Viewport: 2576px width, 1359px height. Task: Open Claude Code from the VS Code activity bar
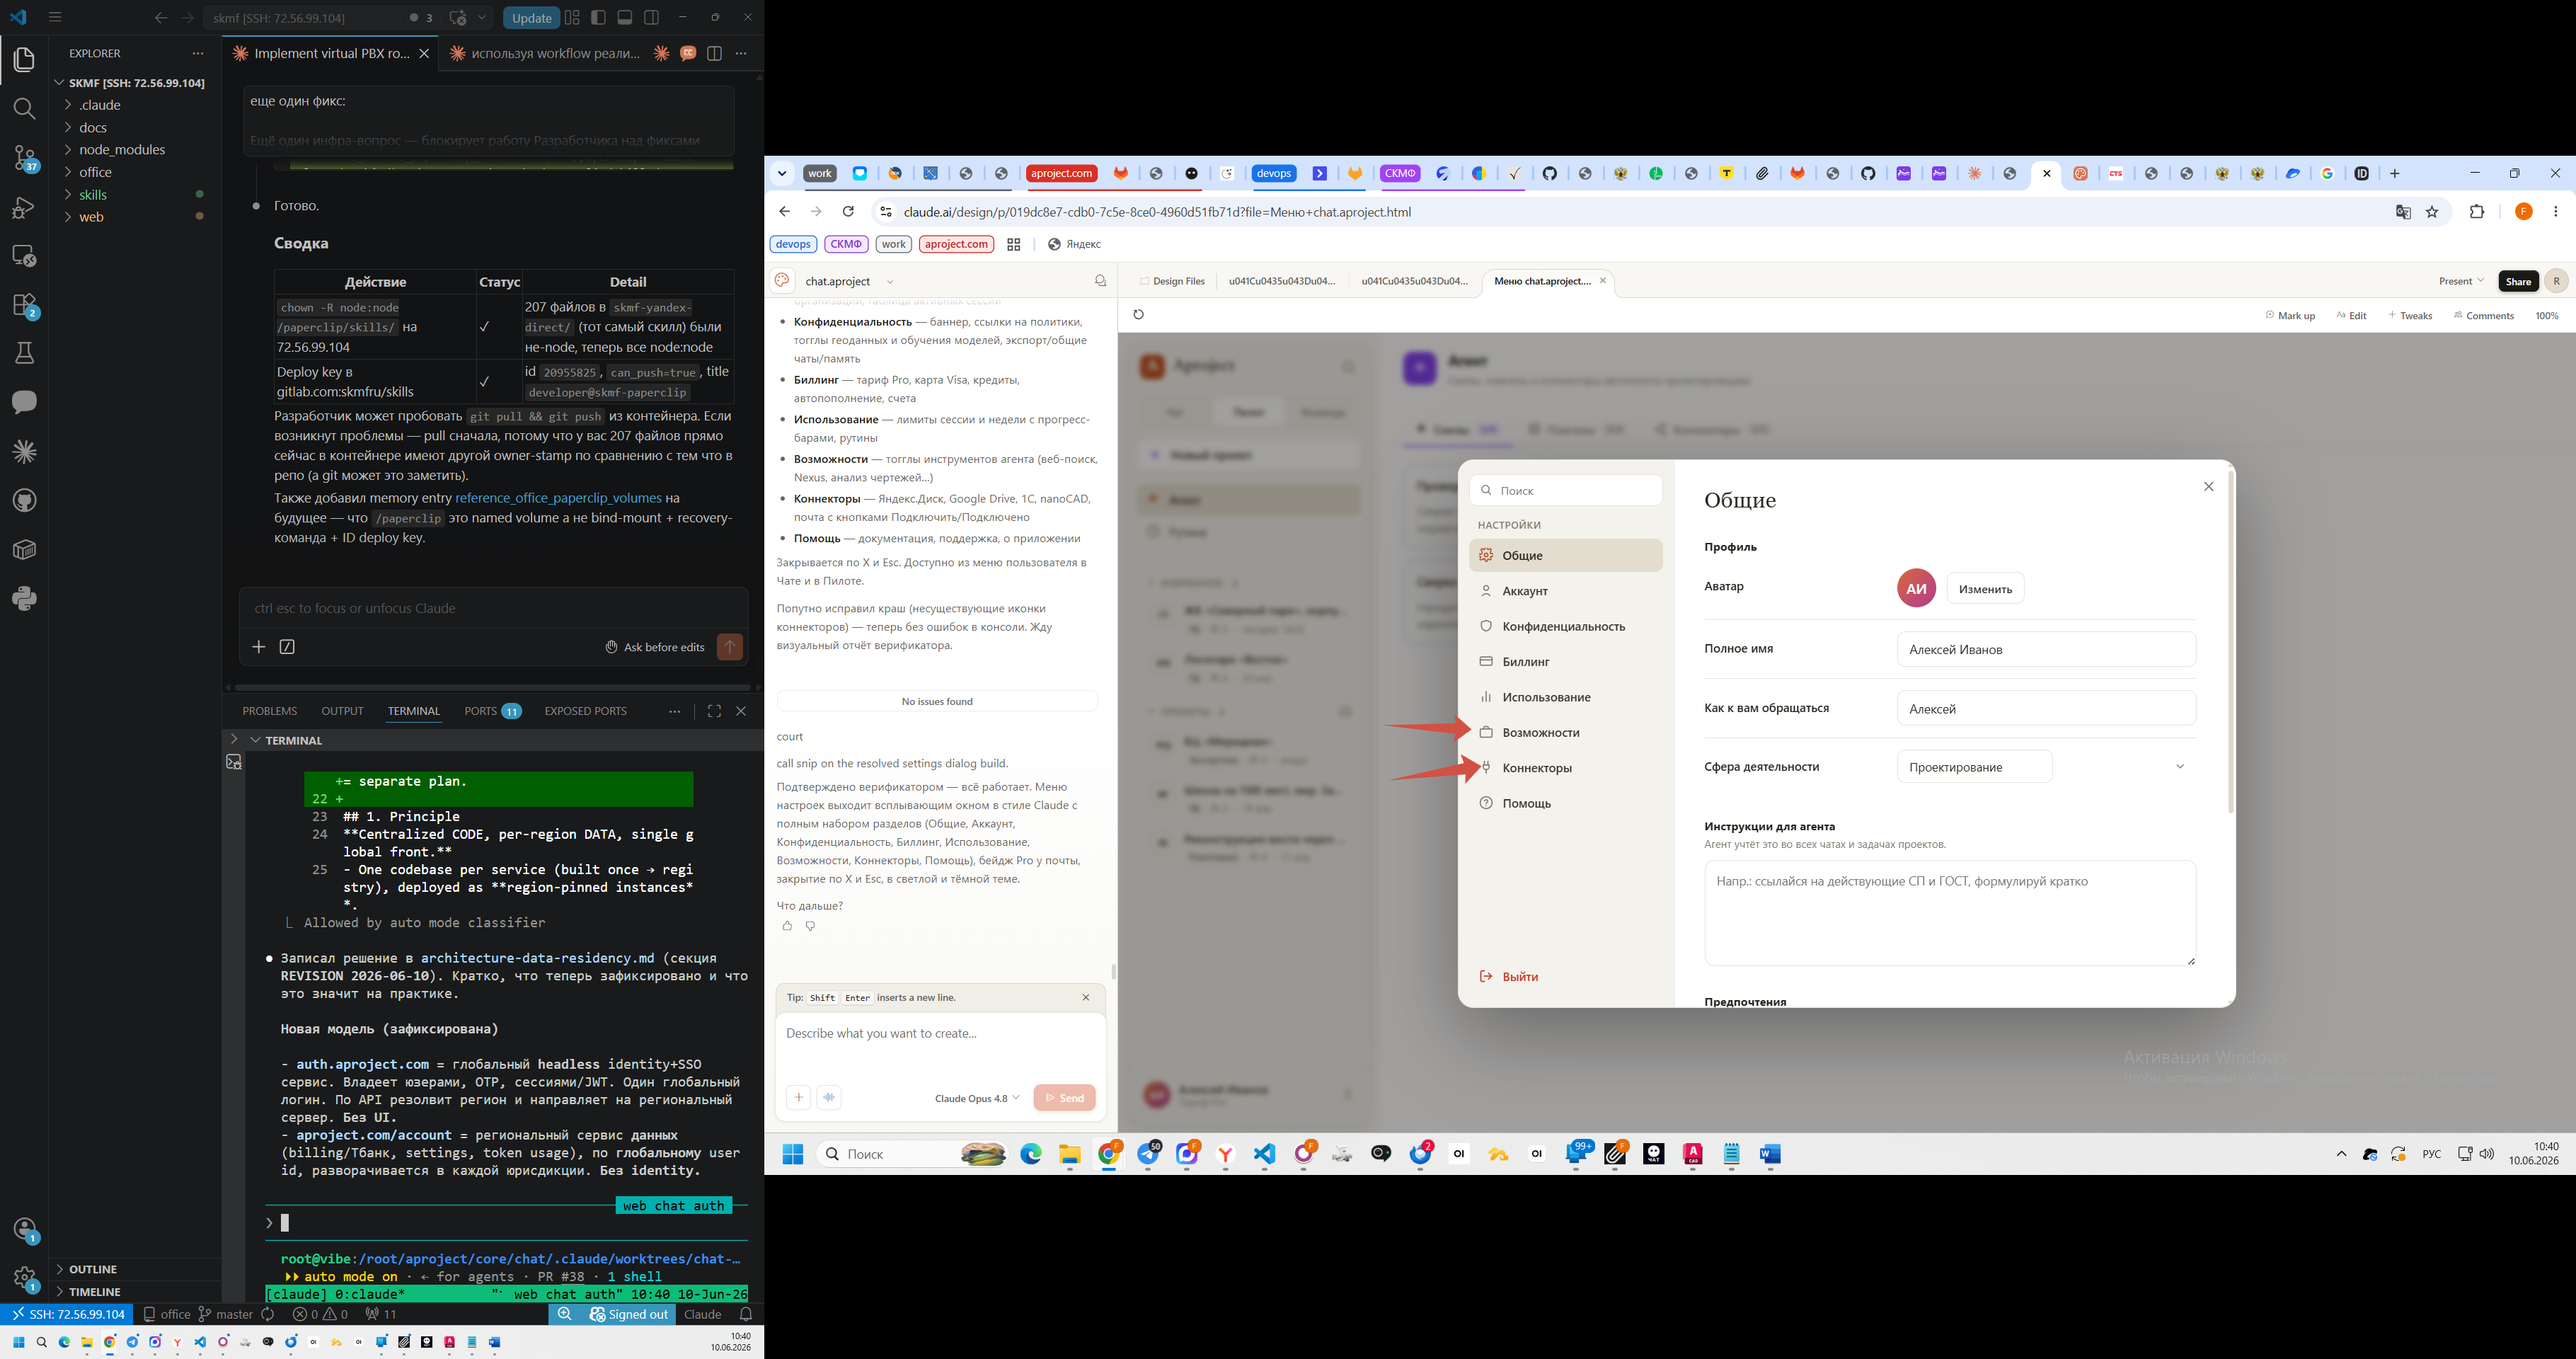(25, 452)
